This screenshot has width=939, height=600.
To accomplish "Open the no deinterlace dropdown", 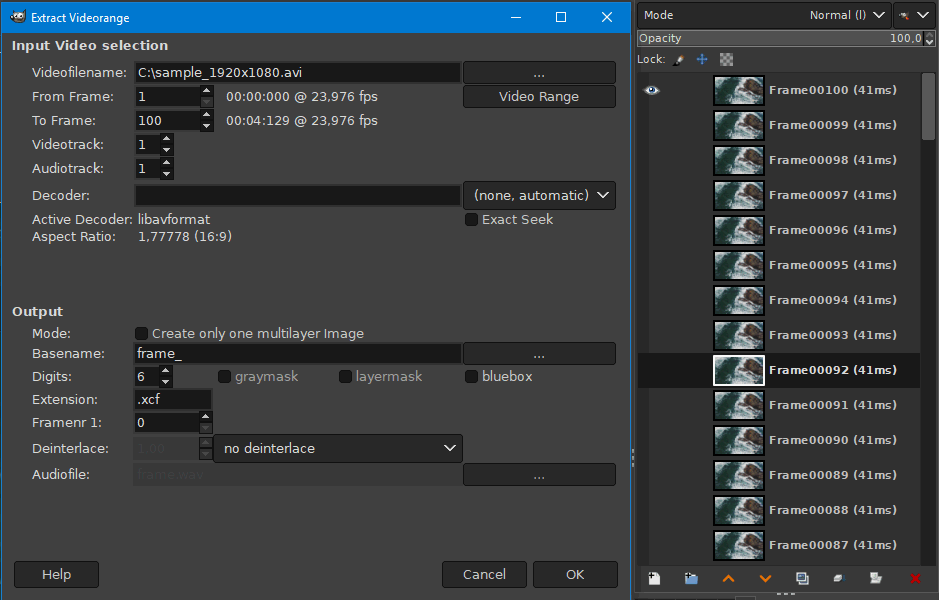I will point(338,449).
